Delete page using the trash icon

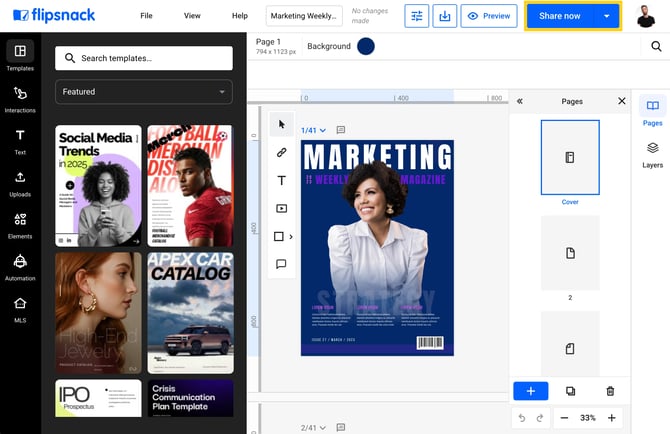[610, 391]
